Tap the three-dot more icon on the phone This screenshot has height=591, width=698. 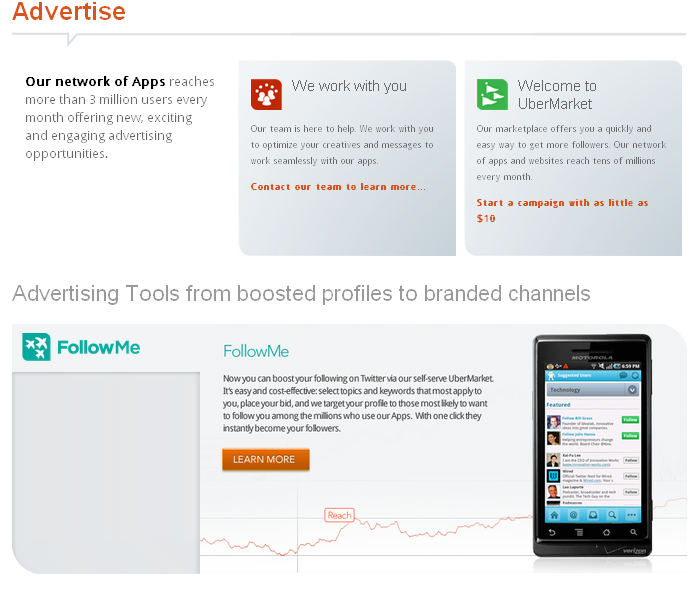630,515
